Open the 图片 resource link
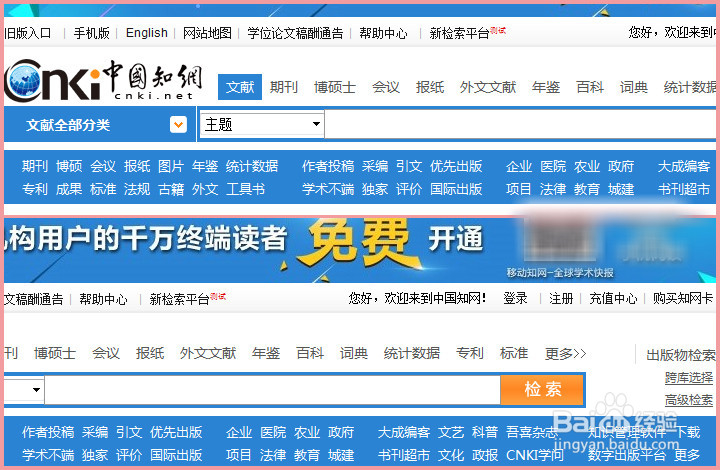The height and width of the screenshot is (470, 720). pos(171,166)
